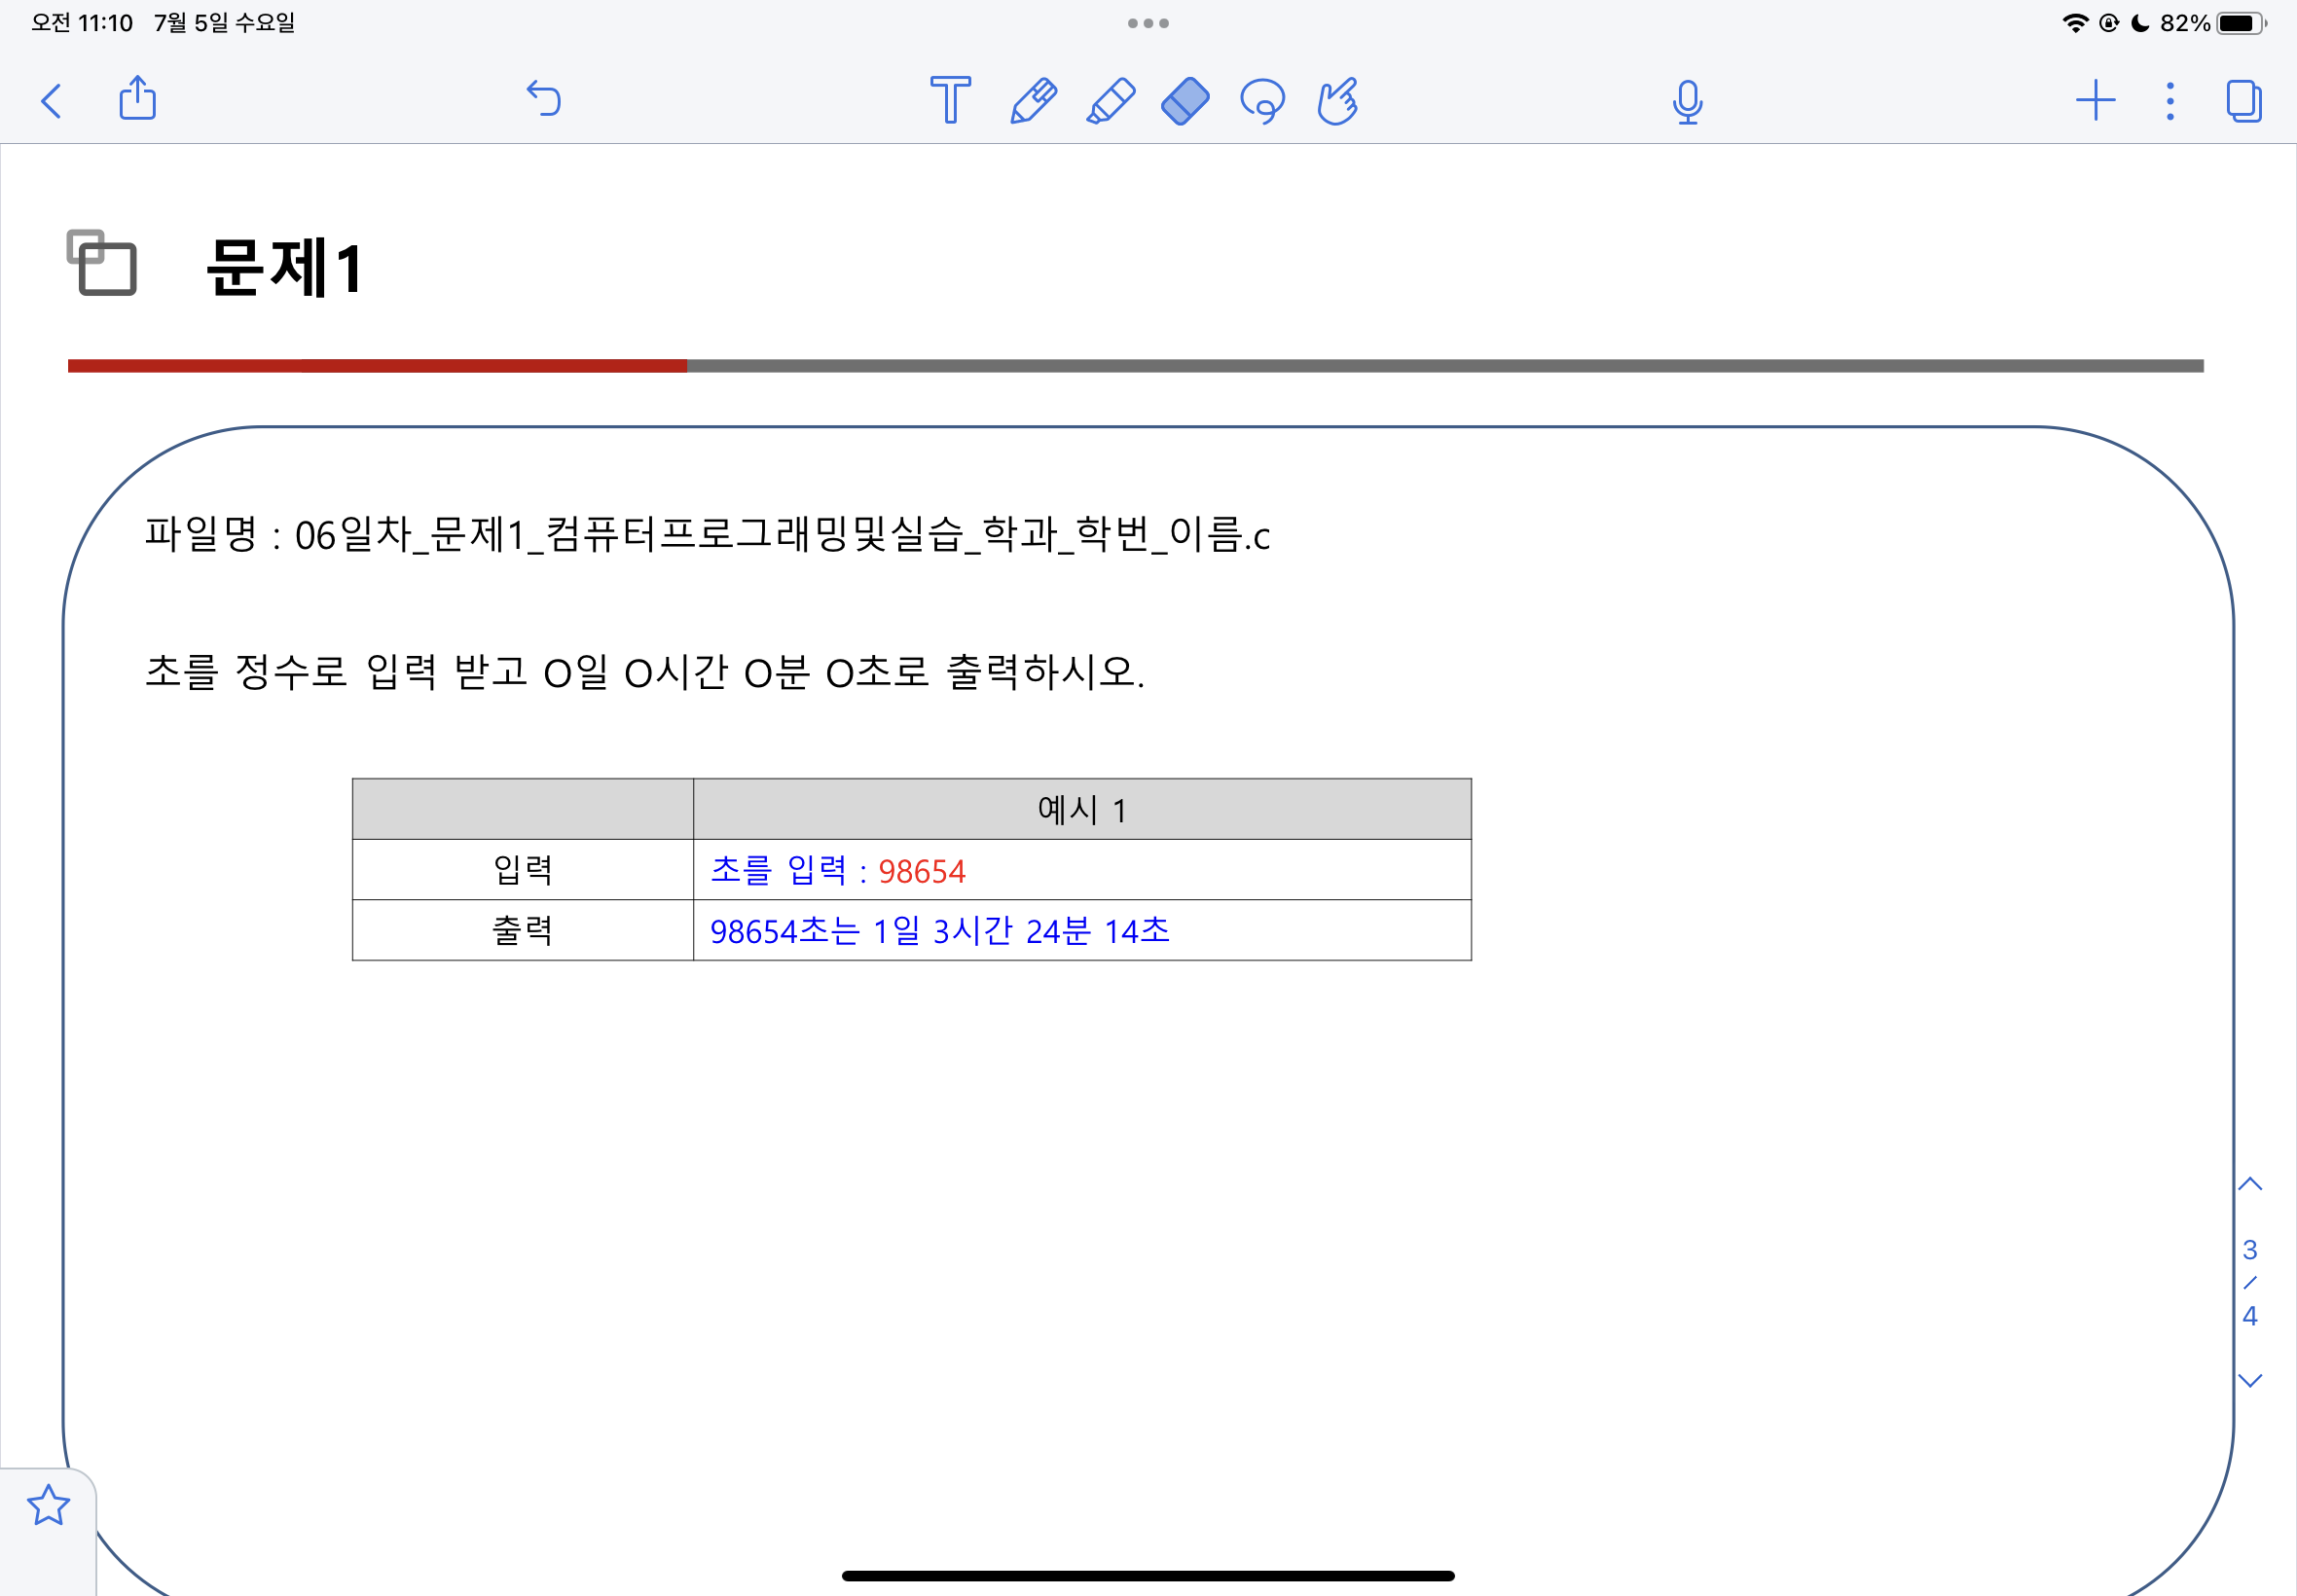Select the Pen tool
The image size is (2297, 1596).
point(1033,101)
